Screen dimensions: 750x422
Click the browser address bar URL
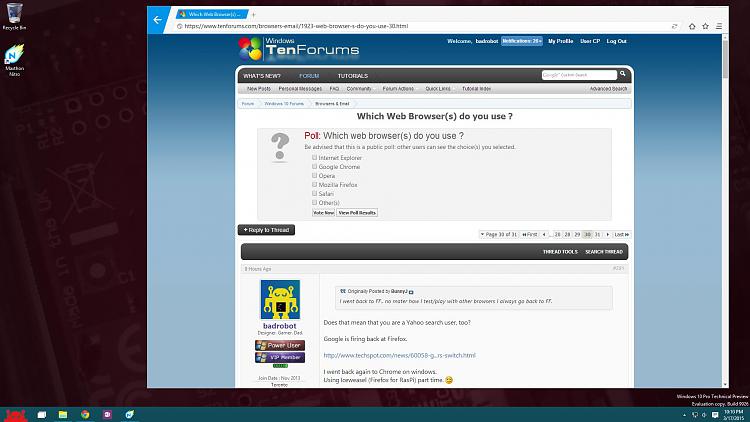click(x=296, y=26)
